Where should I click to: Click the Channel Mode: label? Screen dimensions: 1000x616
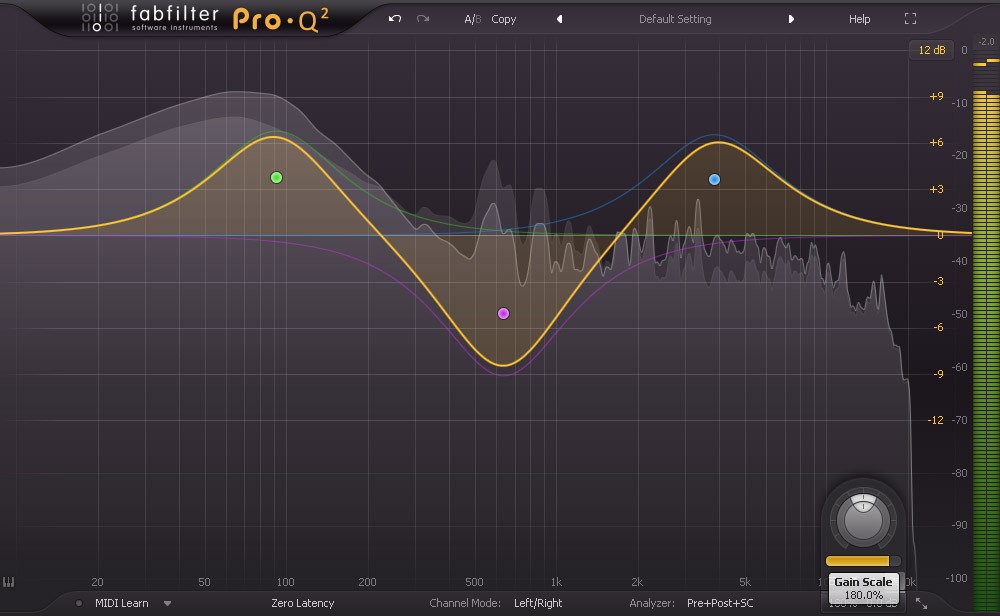click(465, 603)
